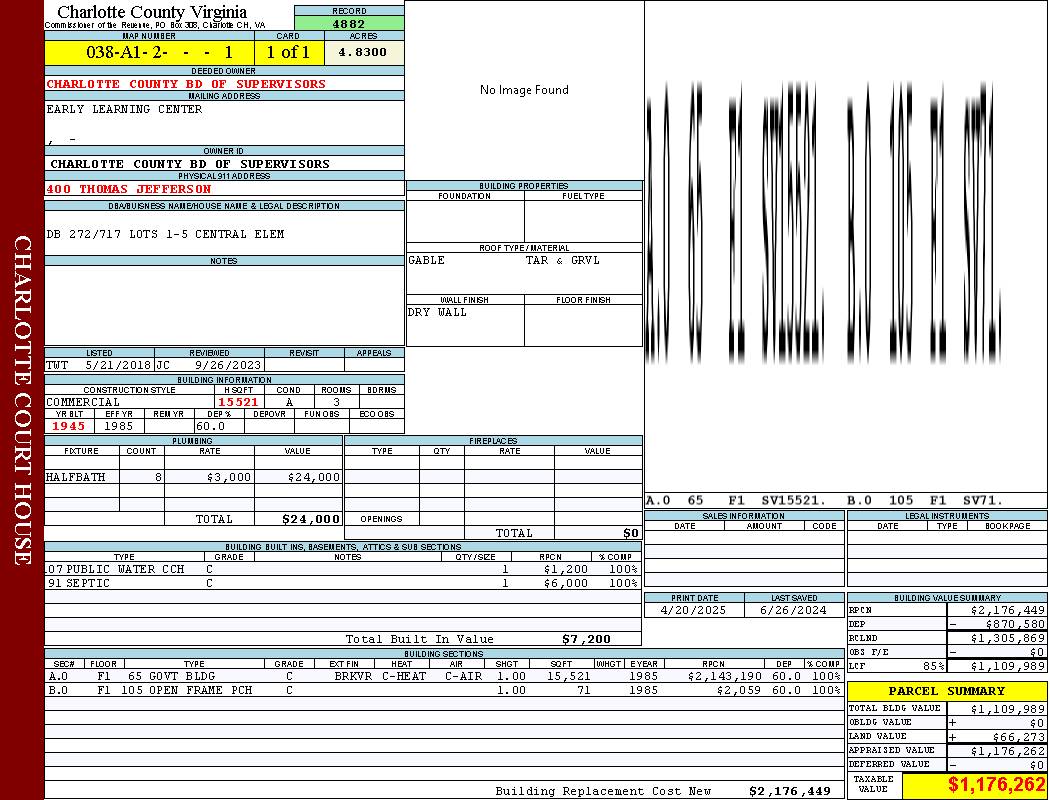
Task: Click halfbath count 8
Action: (158, 477)
